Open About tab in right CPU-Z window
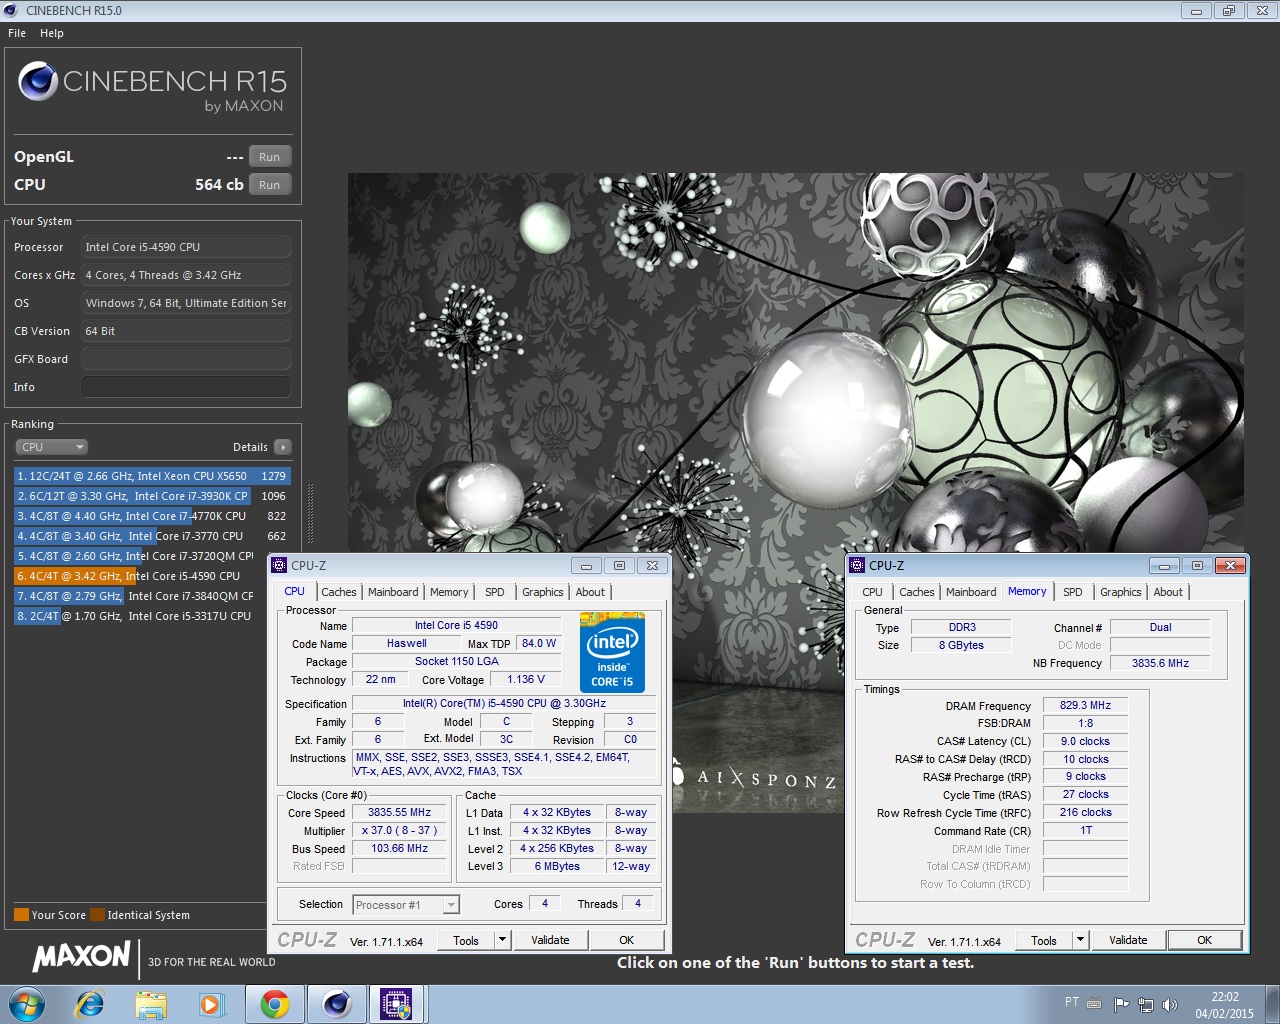Viewport: 1280px width, 1024px height. pos(1168,592)
